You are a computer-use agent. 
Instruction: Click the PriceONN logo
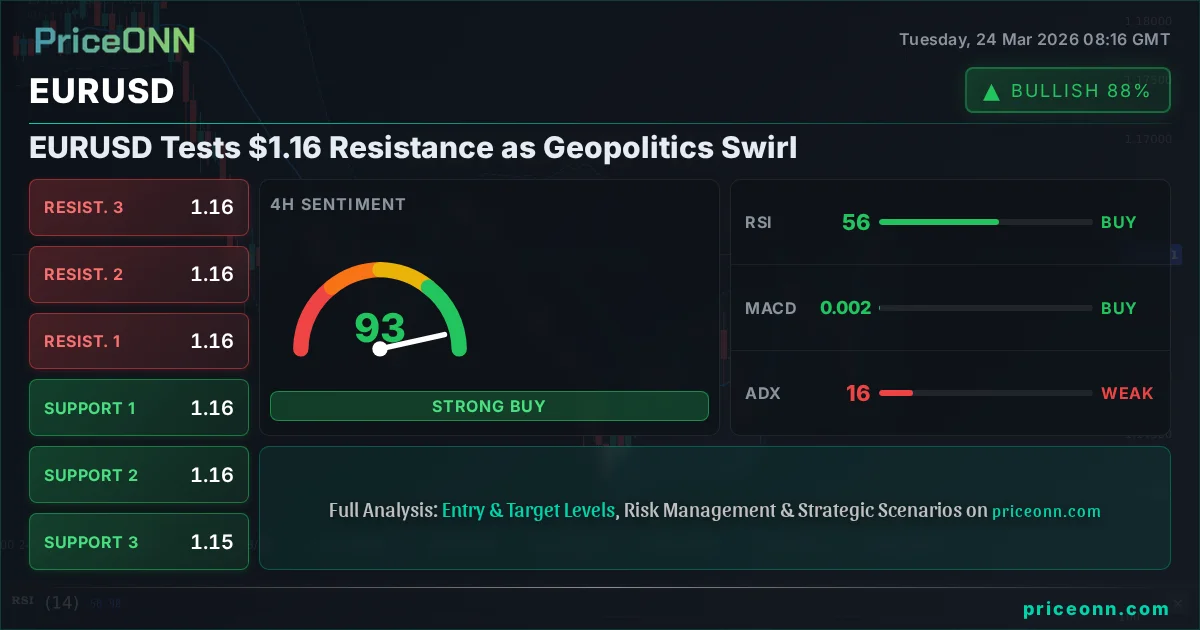coord(115,40)
